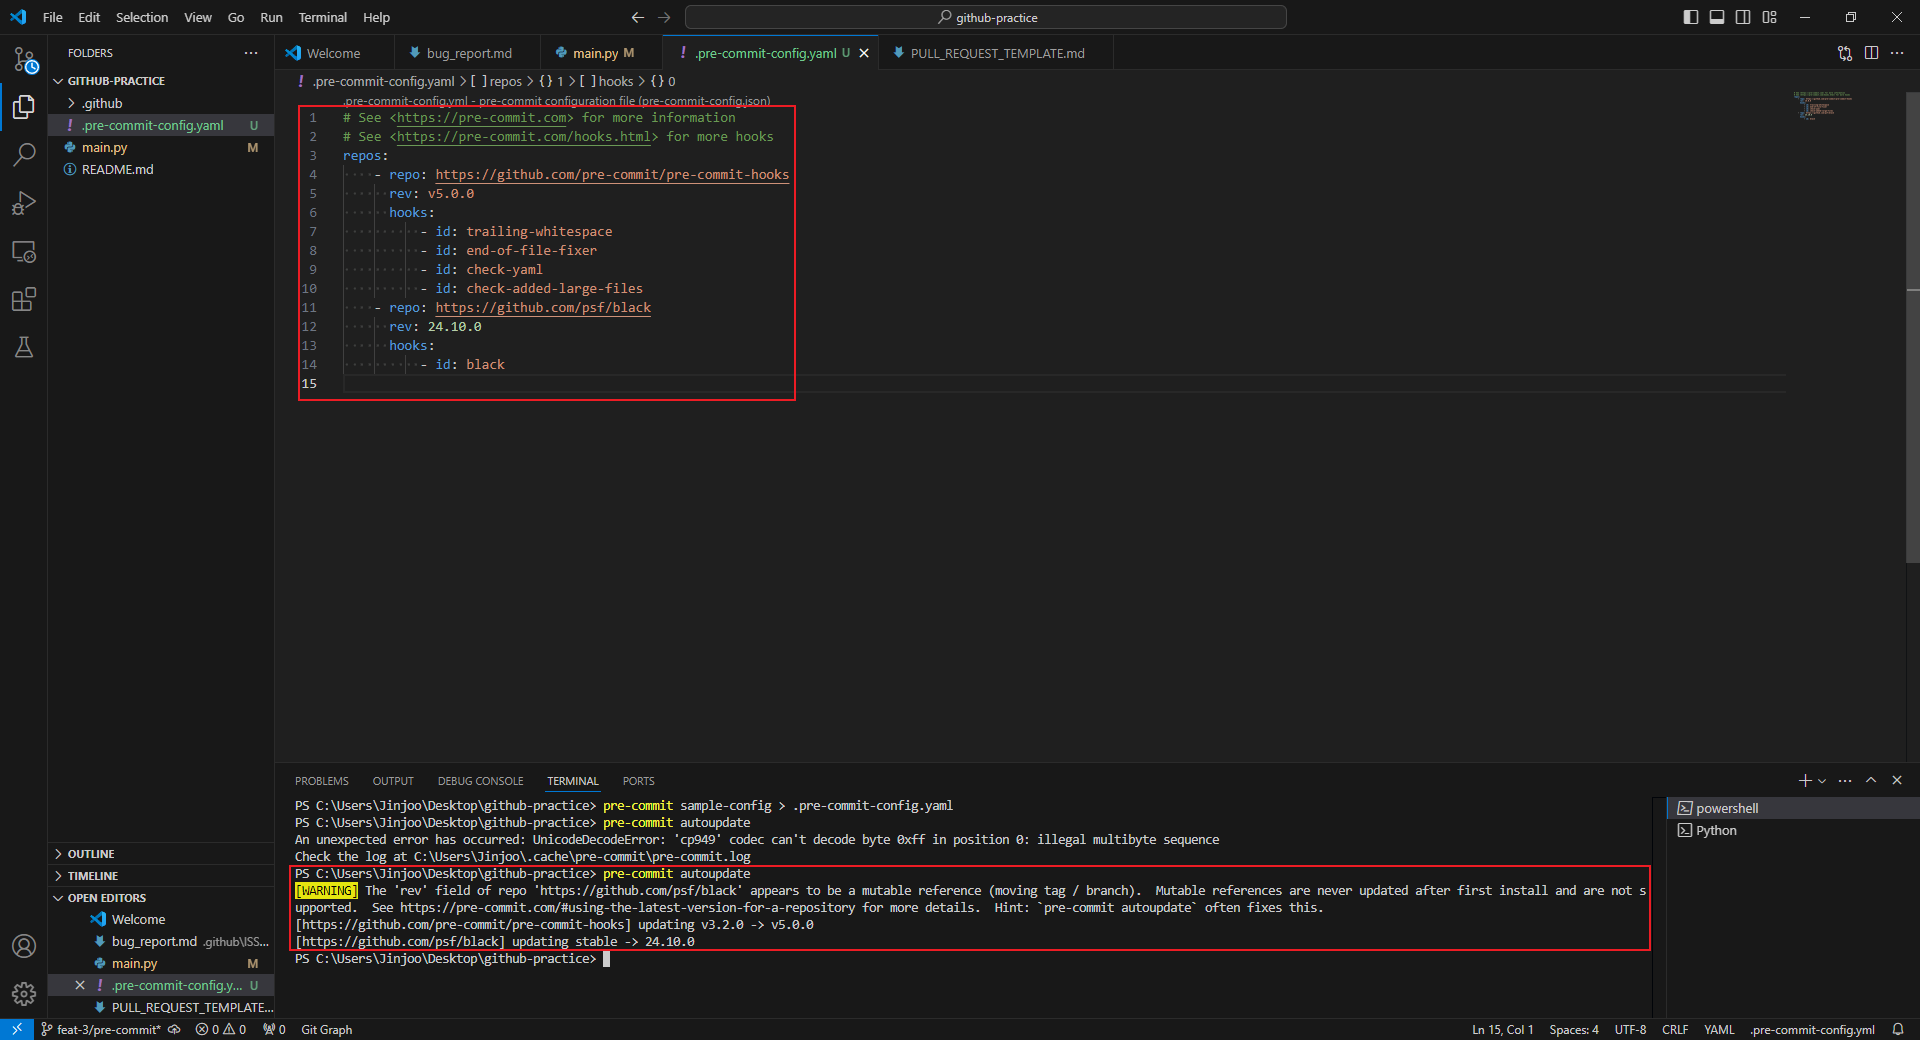The height and width of the screenshot is (1040, 1920).
Task: Open the Remote Explorer view
Action: [24, 251]
